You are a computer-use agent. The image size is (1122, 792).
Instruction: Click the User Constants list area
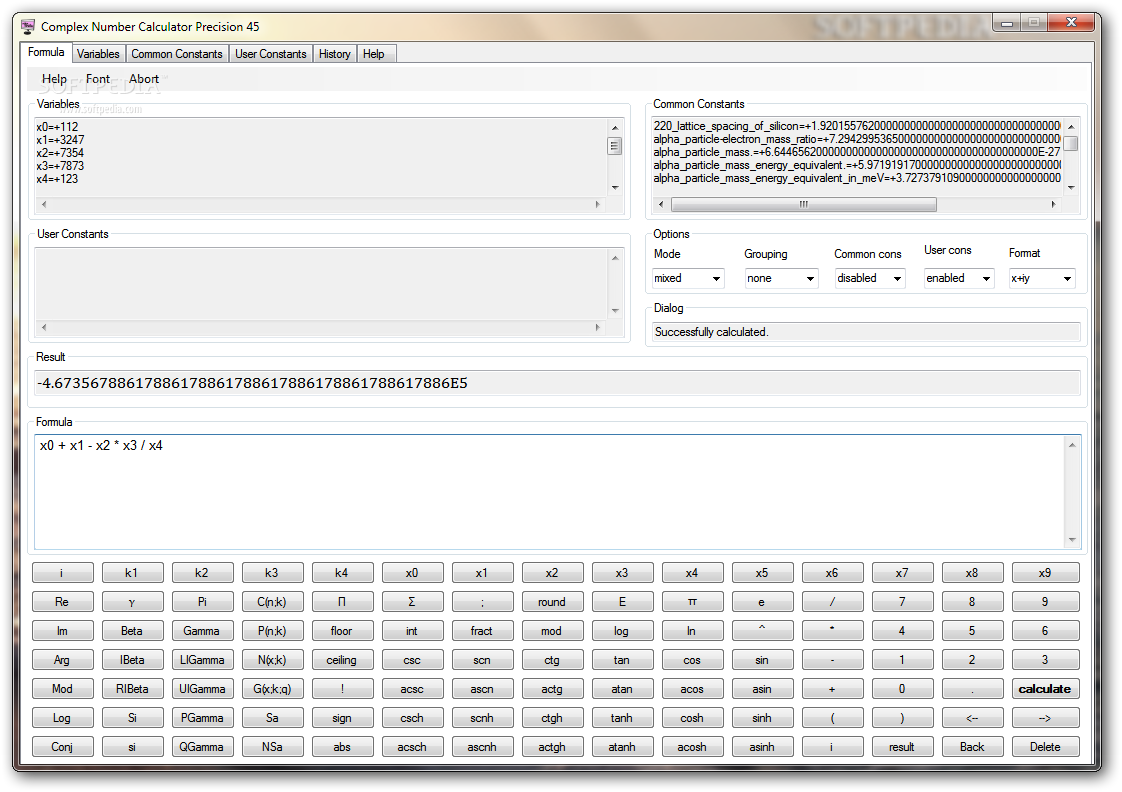click(321, 283)
